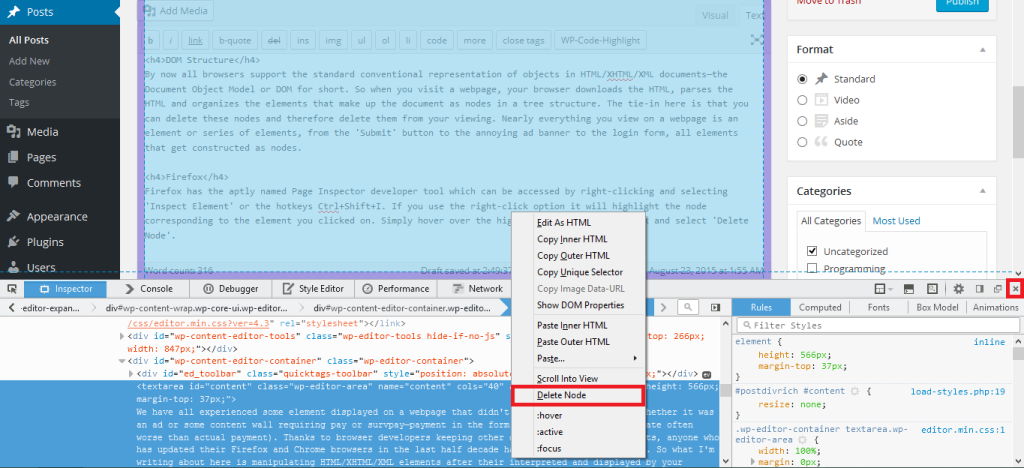The height and width of the screenshot is (468, 1024).
Task: Expand the margin property in Rules
Action: pos(753,462)
